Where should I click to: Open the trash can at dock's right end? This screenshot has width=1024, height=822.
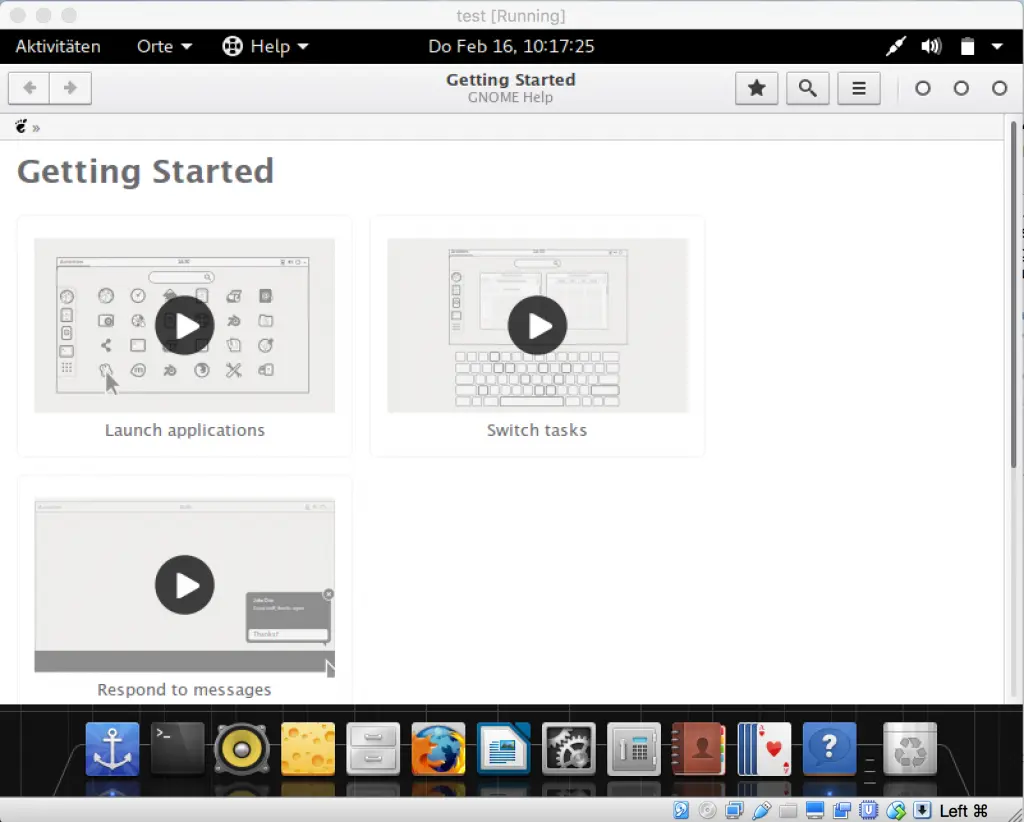click(909, 747)
